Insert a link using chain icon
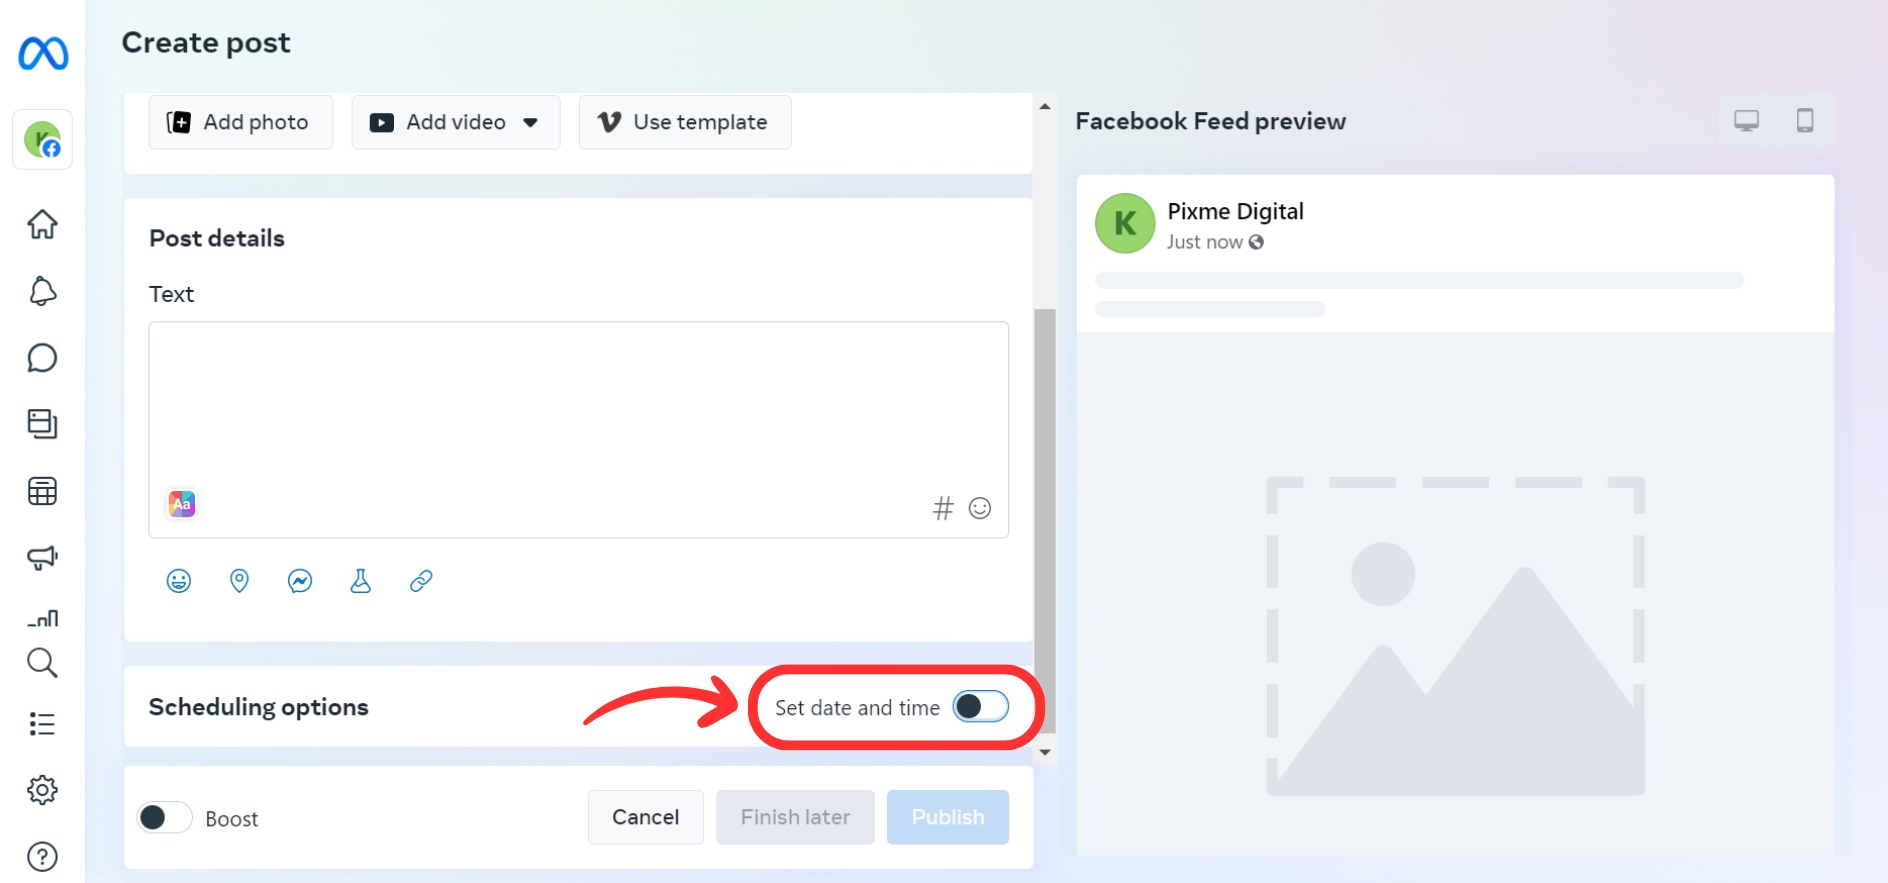The image size is (1888, 883). pyautogui.click(x=421, y=581)
